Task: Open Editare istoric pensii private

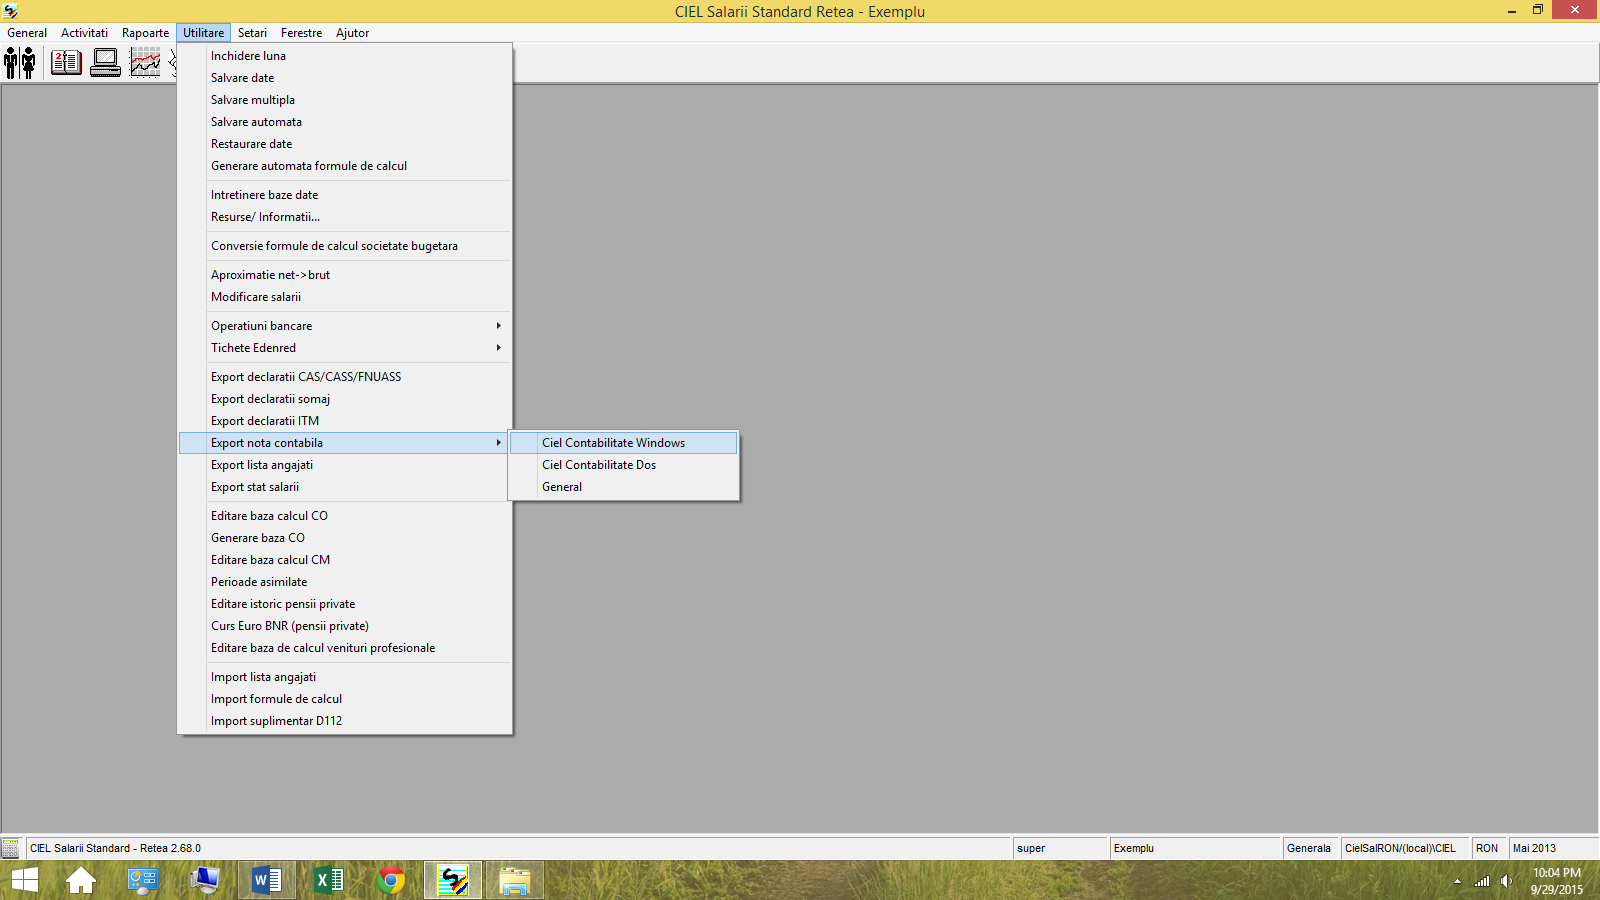Action: (x=344, y=604)
